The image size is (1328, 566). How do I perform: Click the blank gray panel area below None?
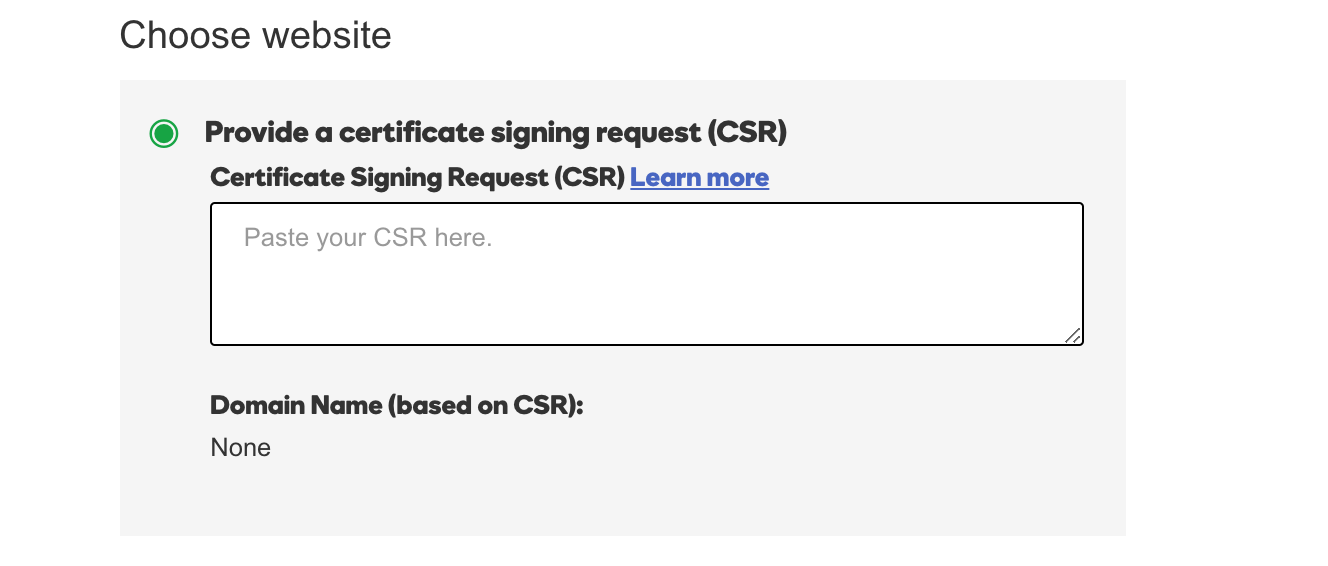(600, 500)
